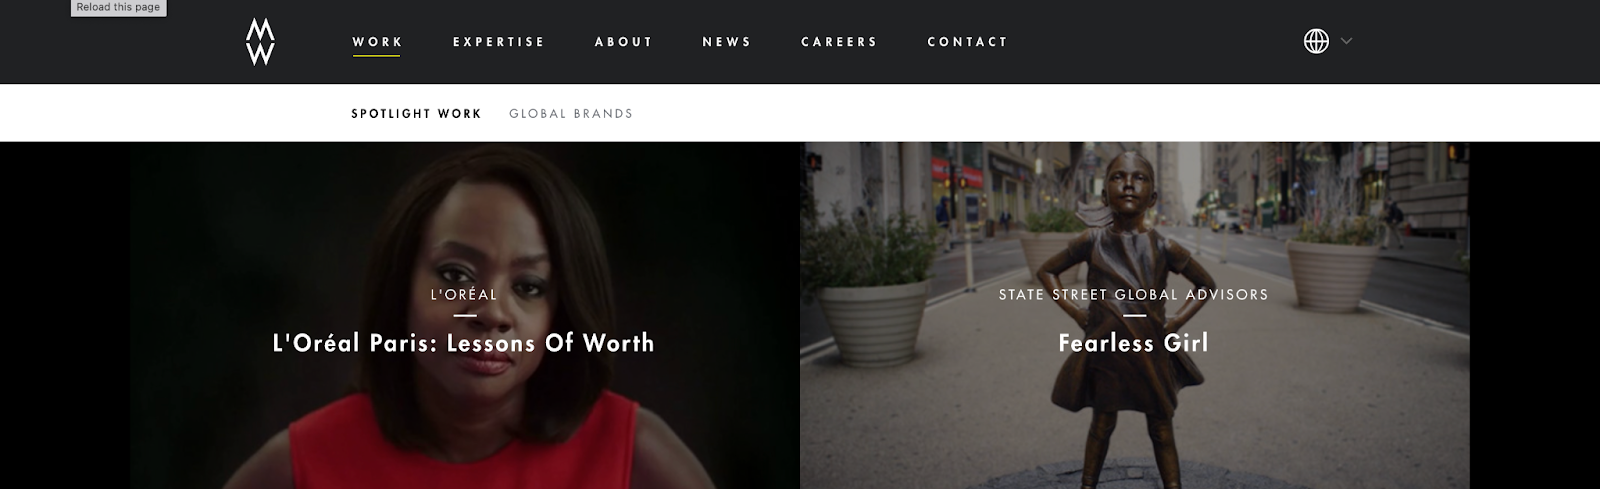Click the Reload this page tooltip
Viewport: 1600px width, 489px height.
[118, 7]
